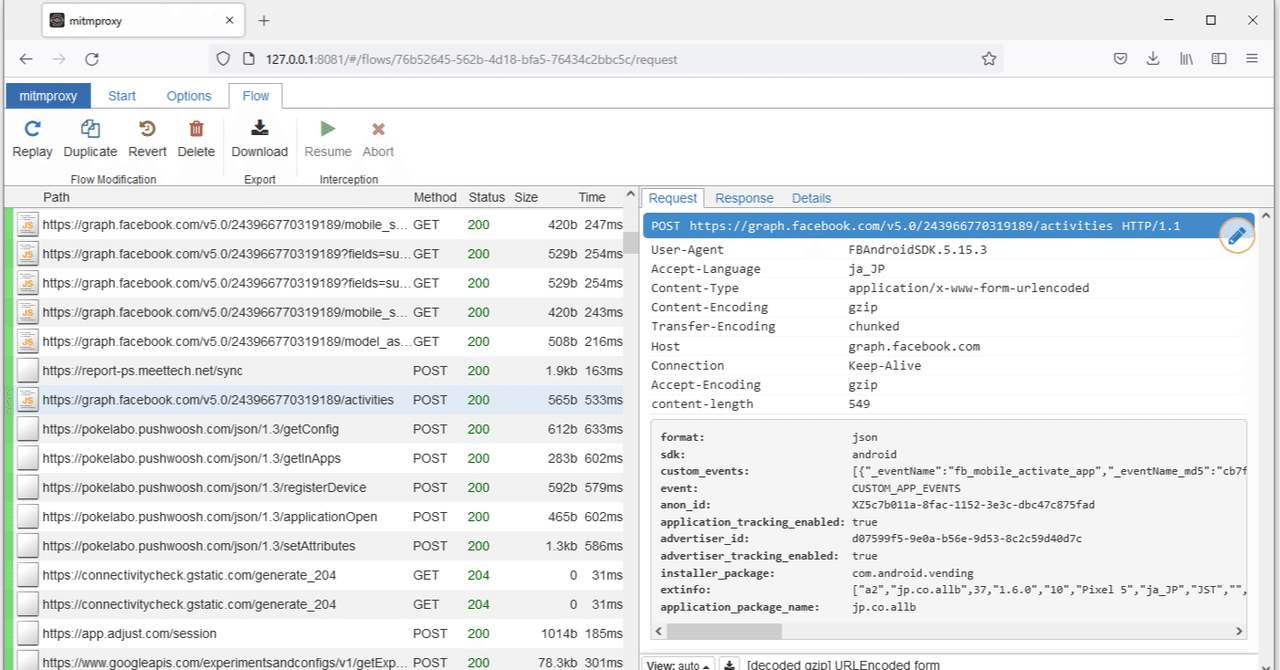This screenshot has width=1280, height=670.
Task: Click the form data scroll right arrow
Action: tap(1240, 631)
